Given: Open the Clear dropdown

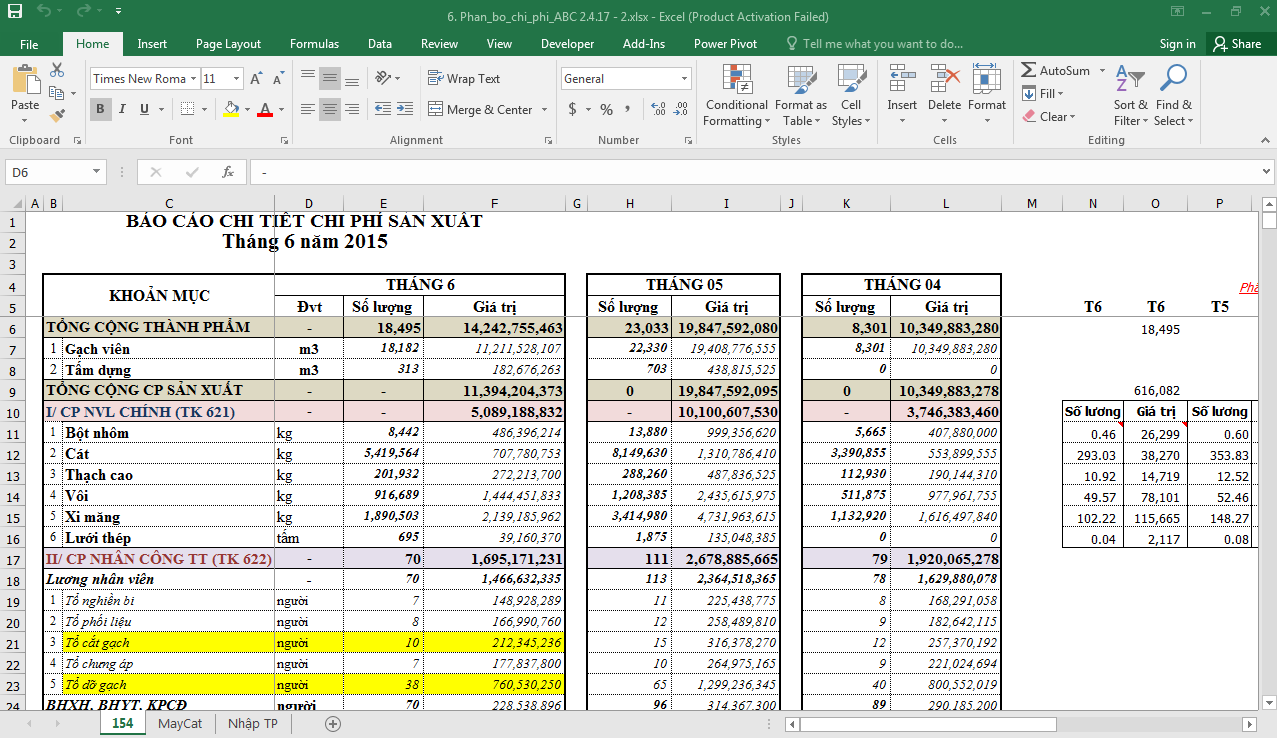Looking at the screenshot, I should 1049,116.
